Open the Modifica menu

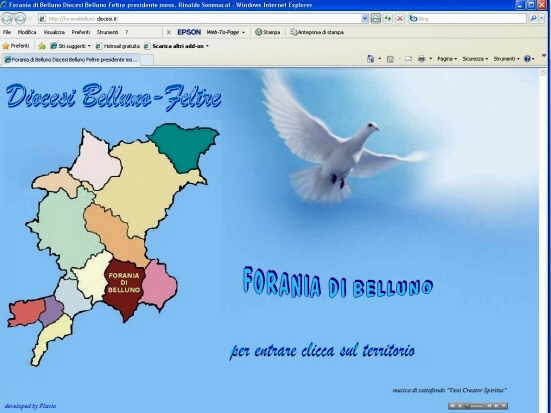click(x=27, y=32)
